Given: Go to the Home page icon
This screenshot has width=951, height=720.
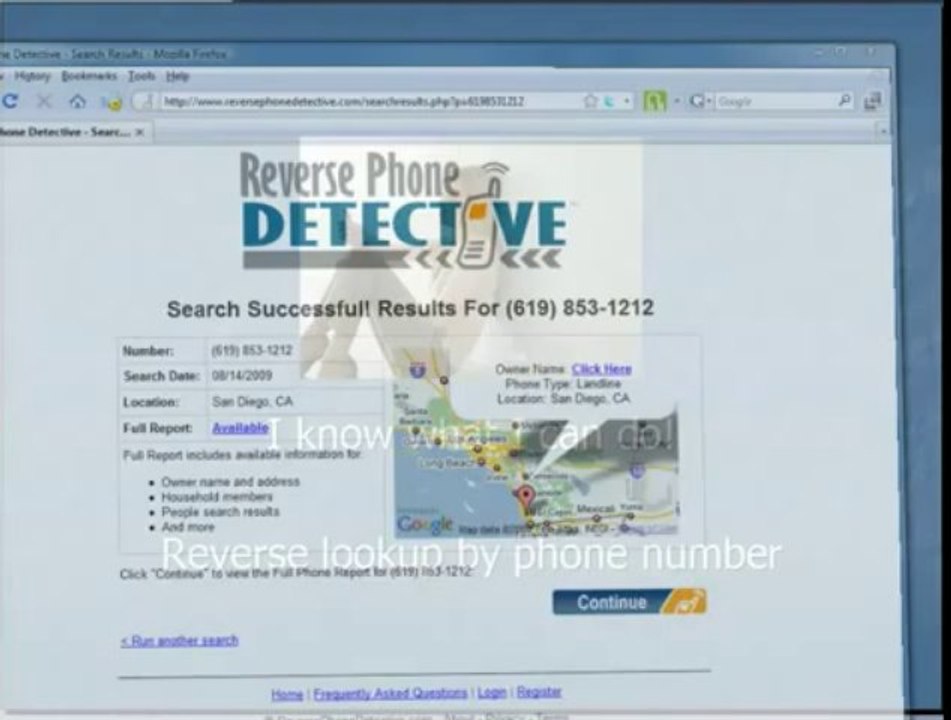Looking at the screenshot, I should (77, 101).
